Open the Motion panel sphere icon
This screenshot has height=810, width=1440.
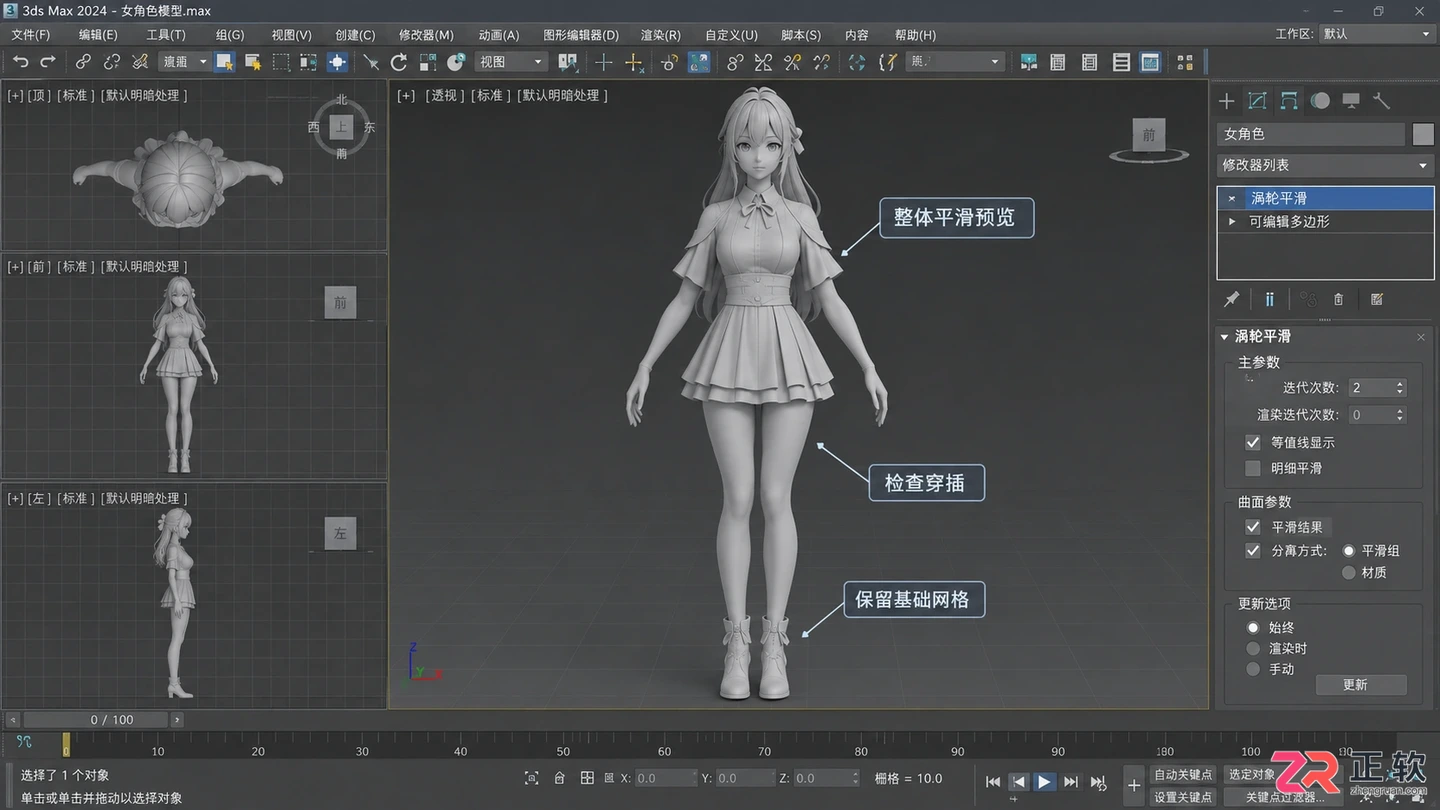point(1321,101)
